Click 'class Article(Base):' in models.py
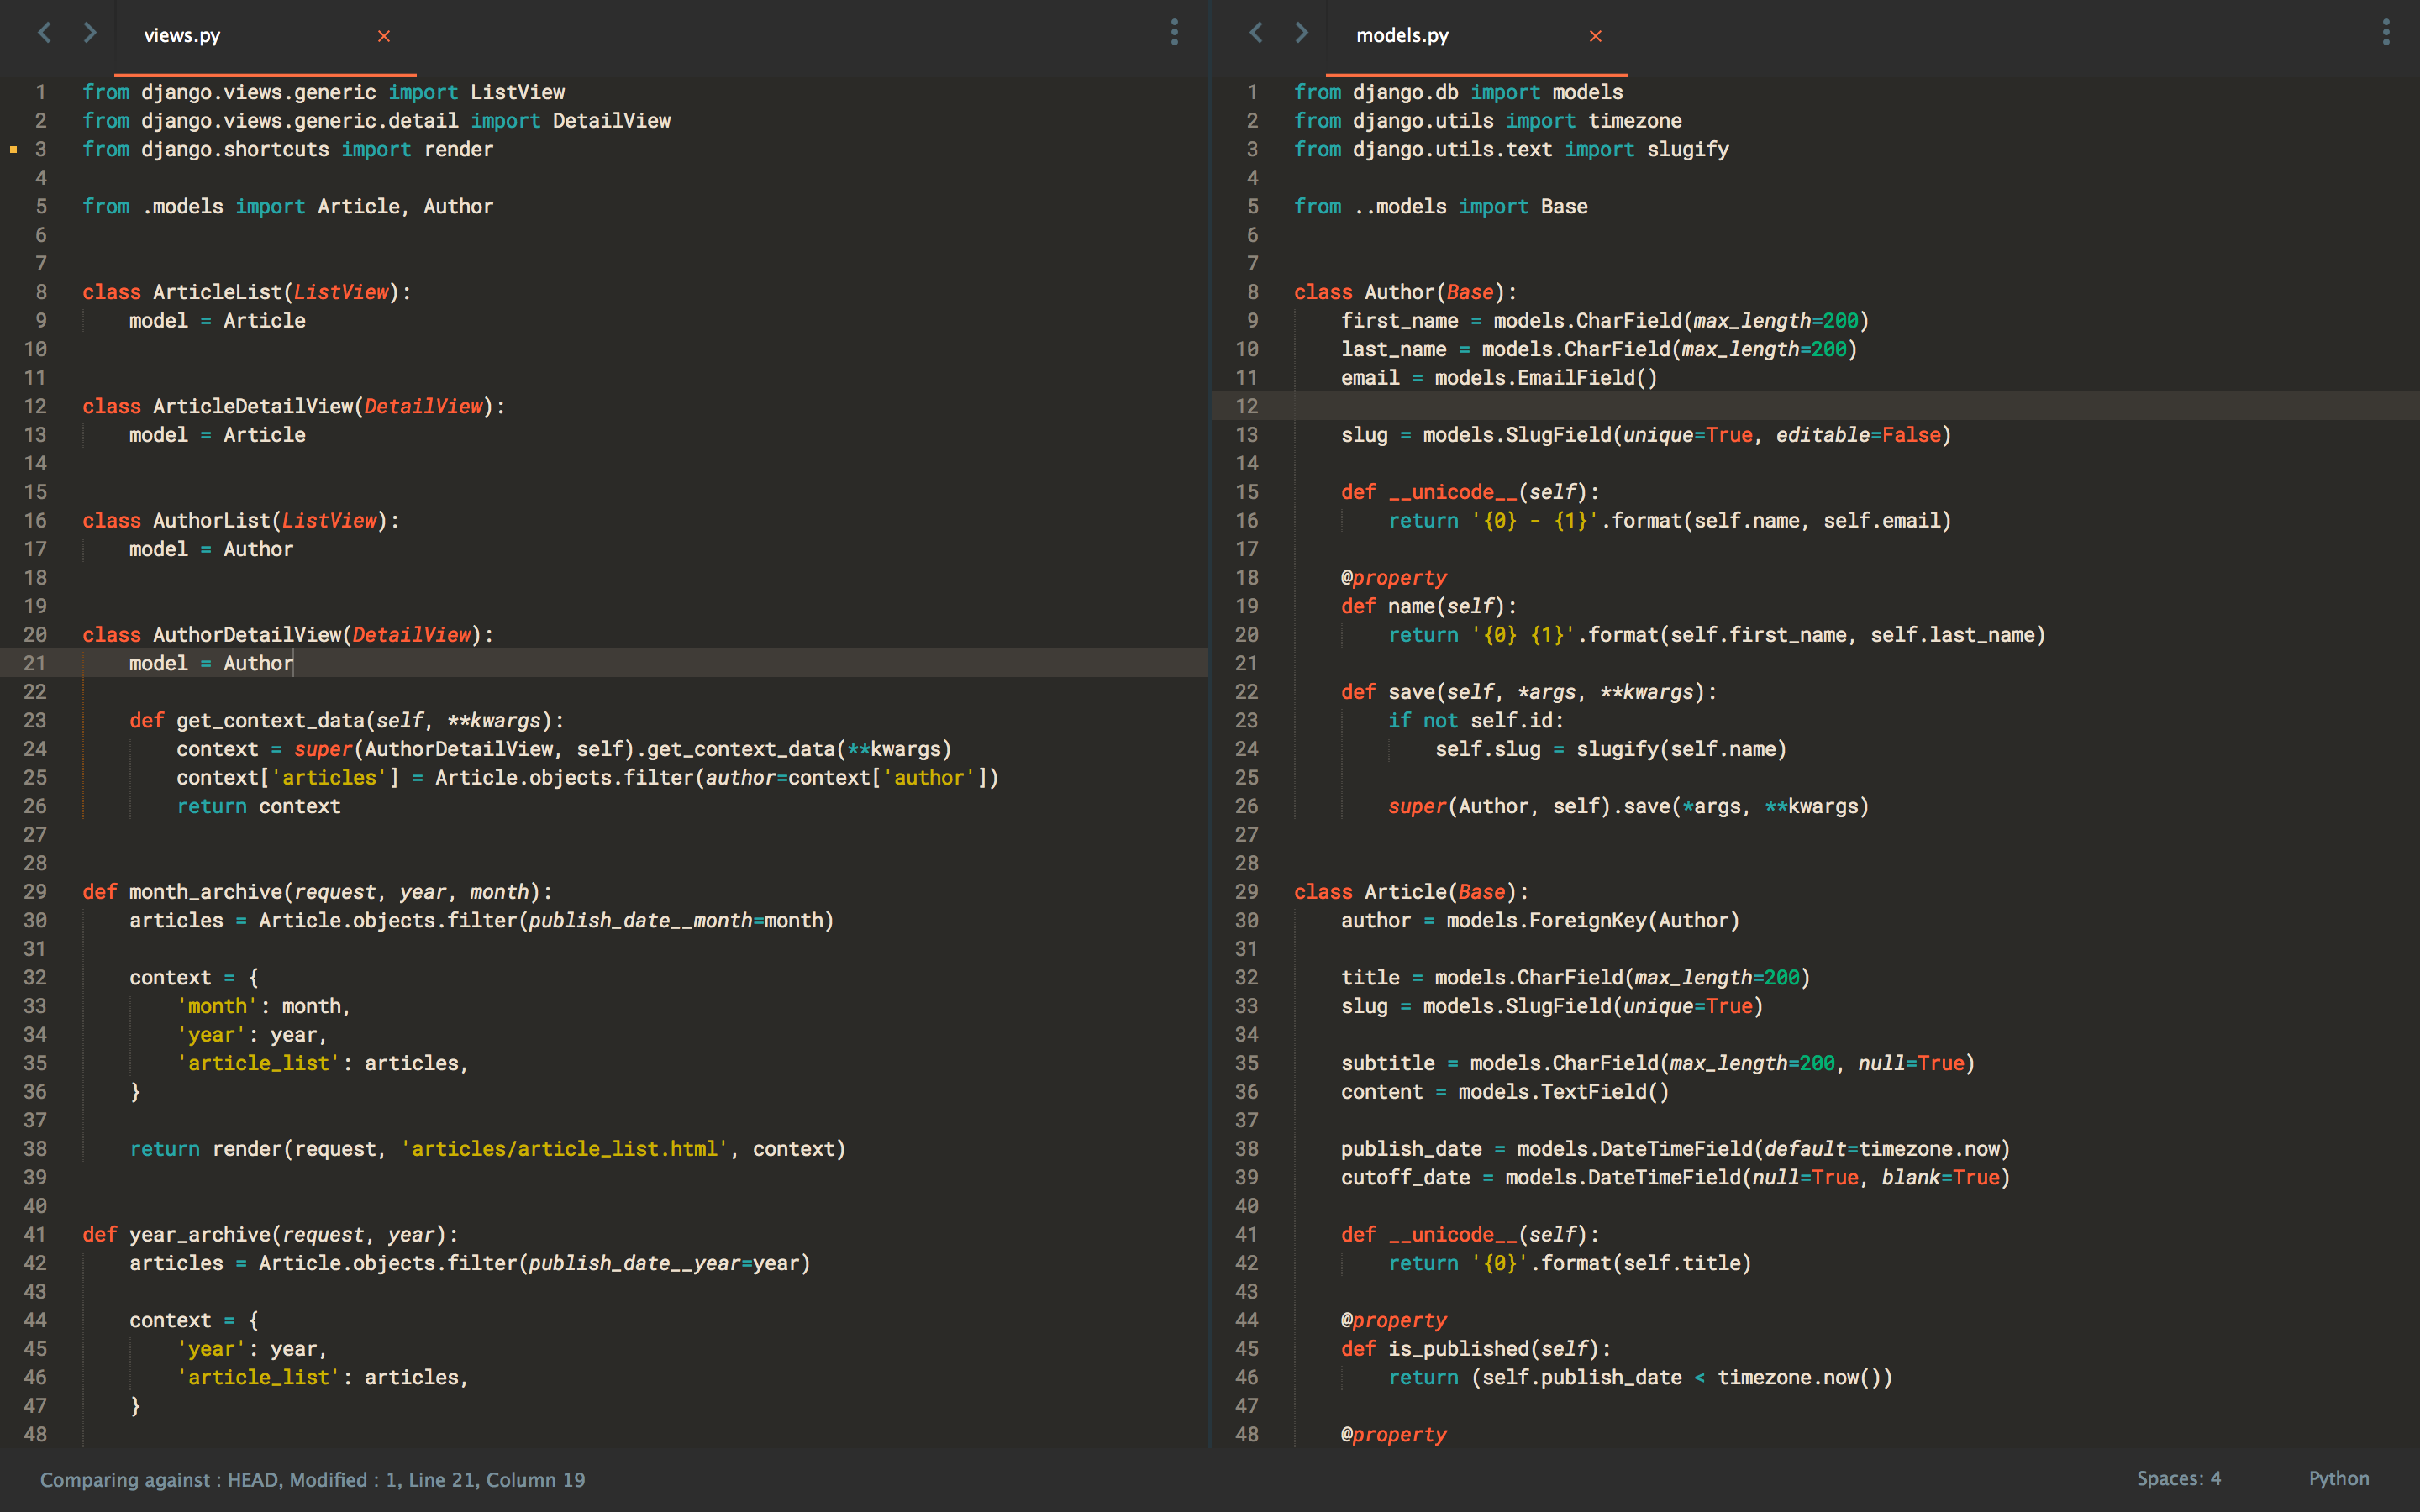This screenshot has width=2420, height=1512. pos(1412,891)
